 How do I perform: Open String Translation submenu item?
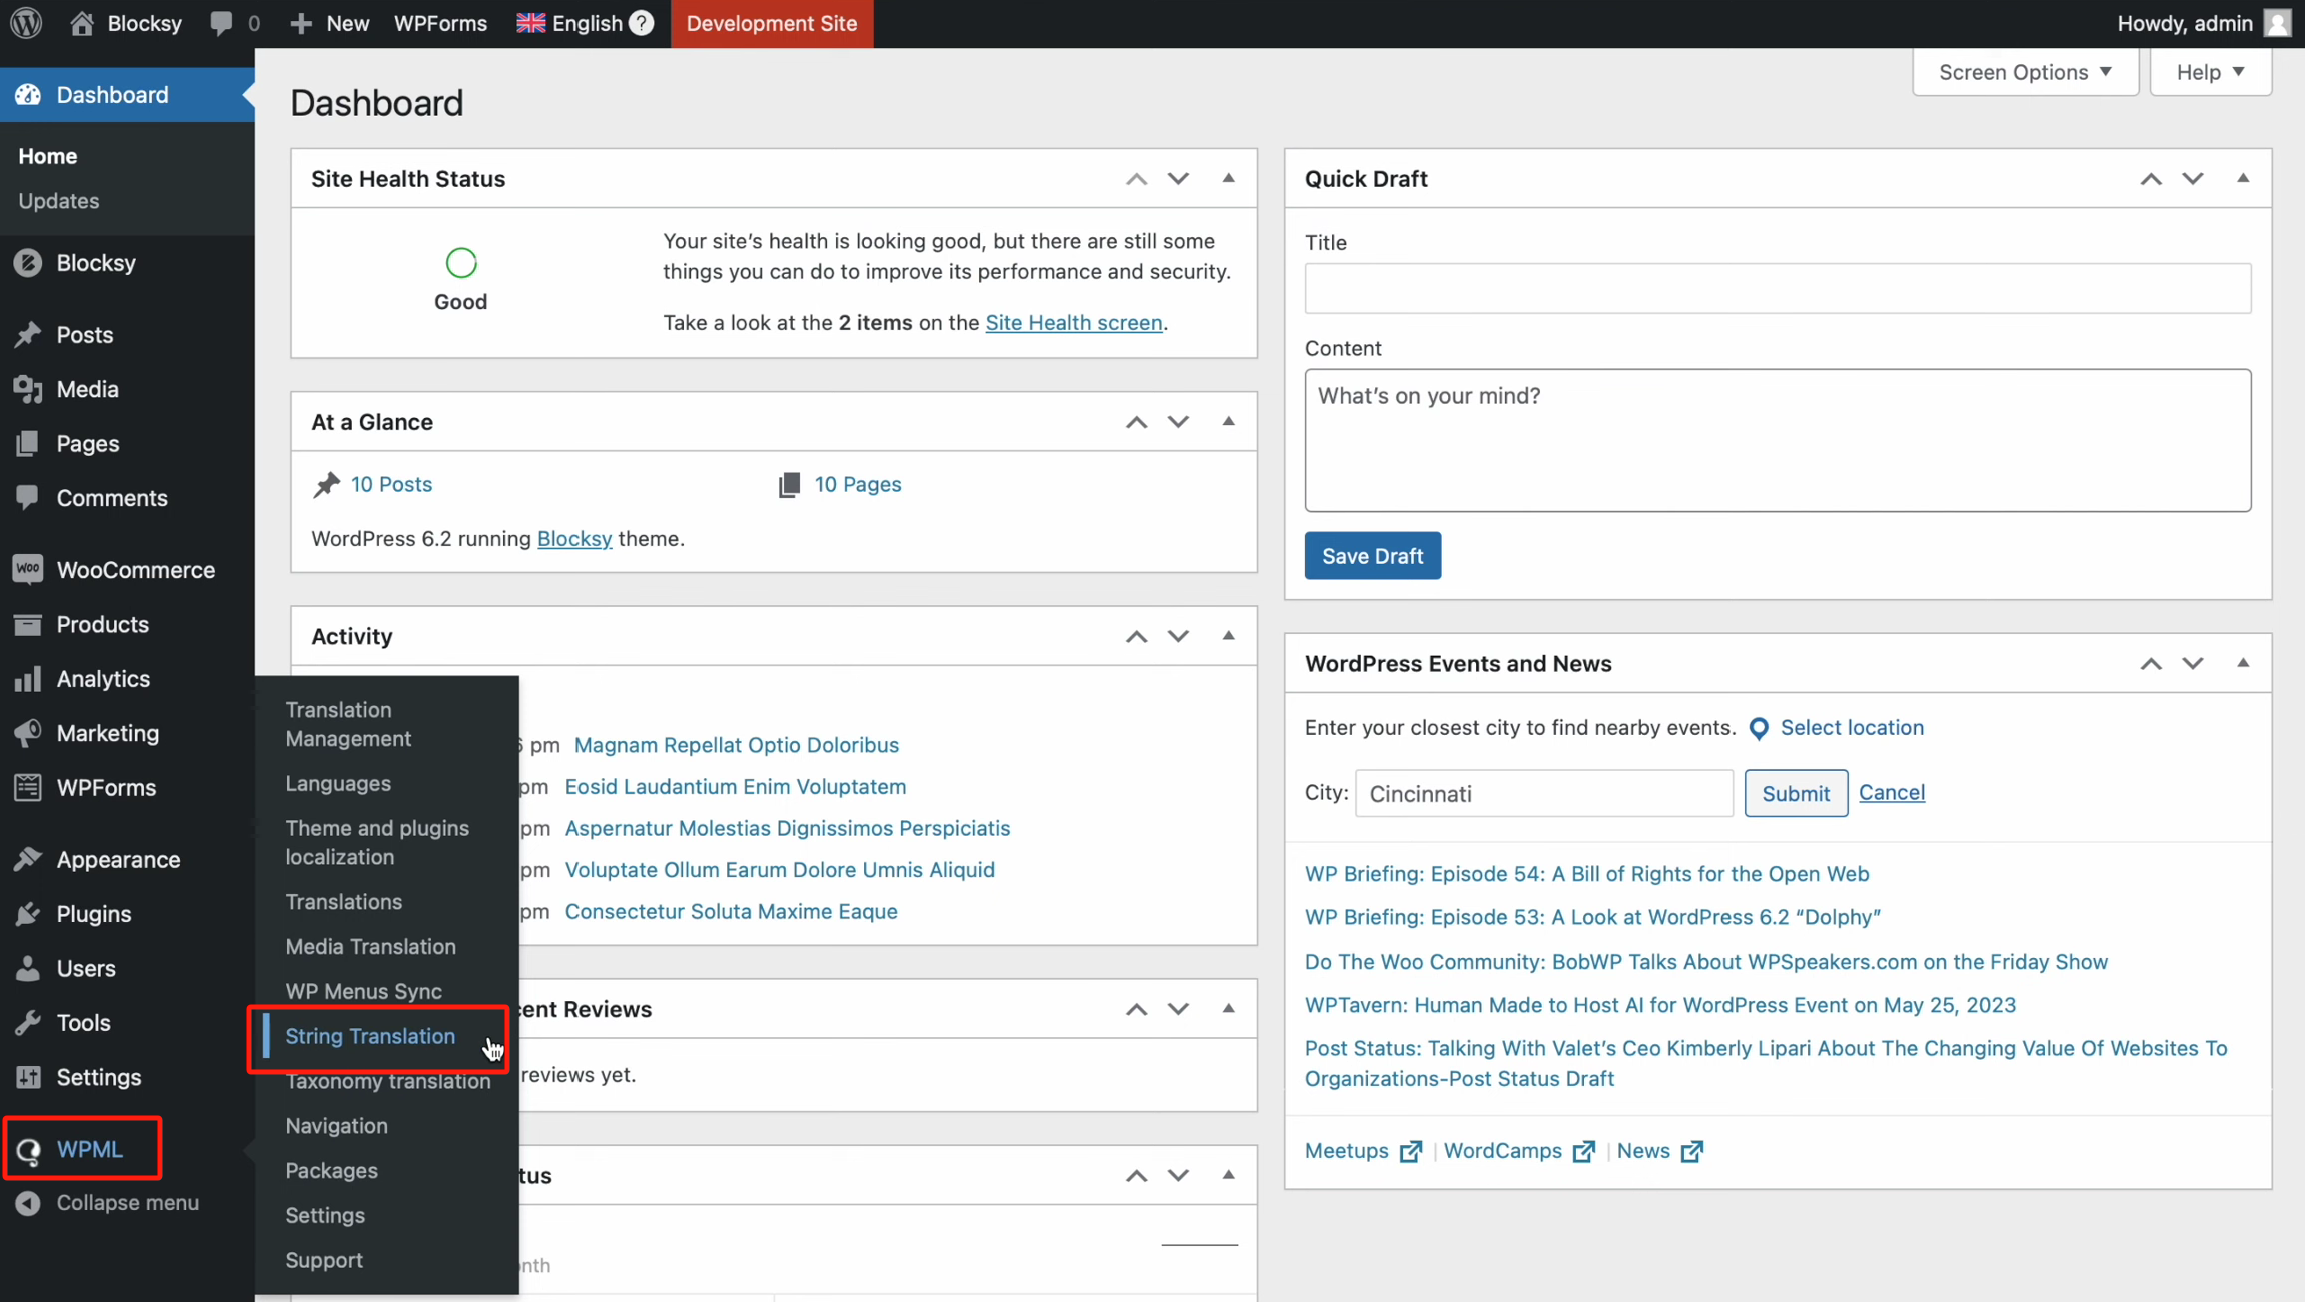tap(370, 1036)
